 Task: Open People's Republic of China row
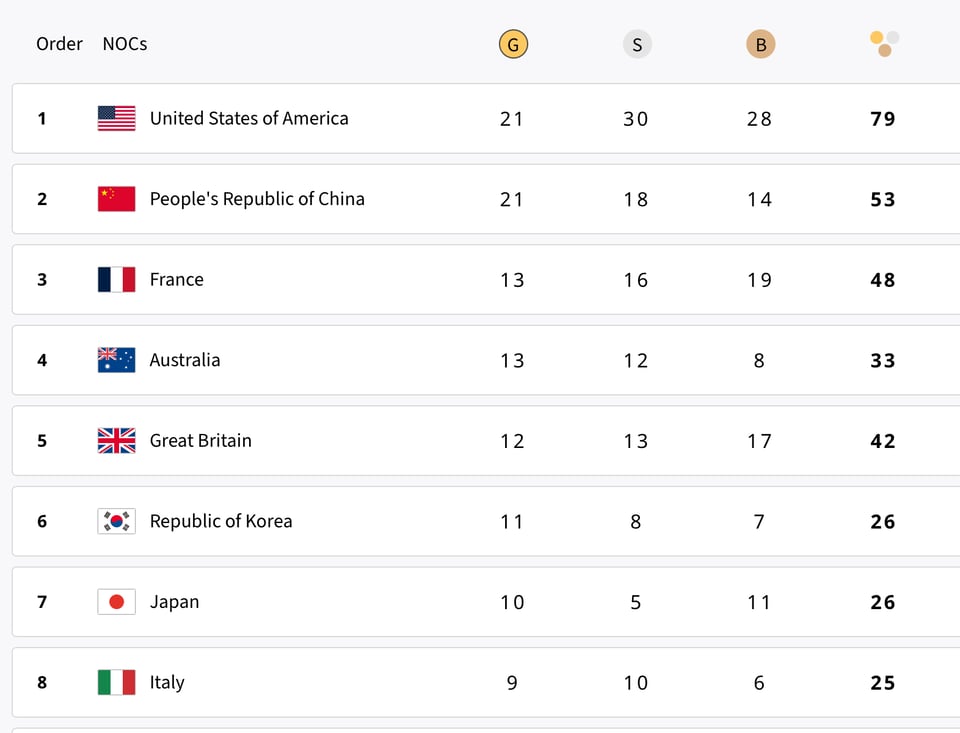[x=257, y=199]
